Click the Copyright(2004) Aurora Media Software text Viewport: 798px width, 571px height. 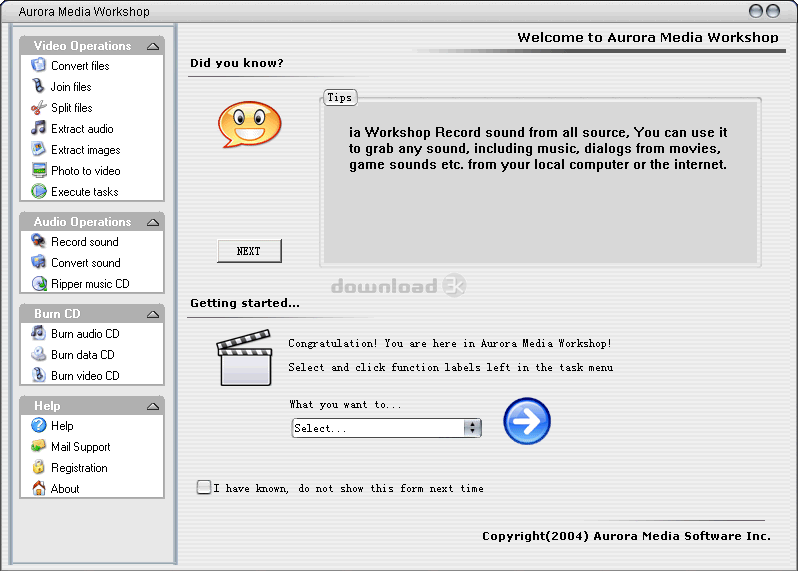[626, 536]
